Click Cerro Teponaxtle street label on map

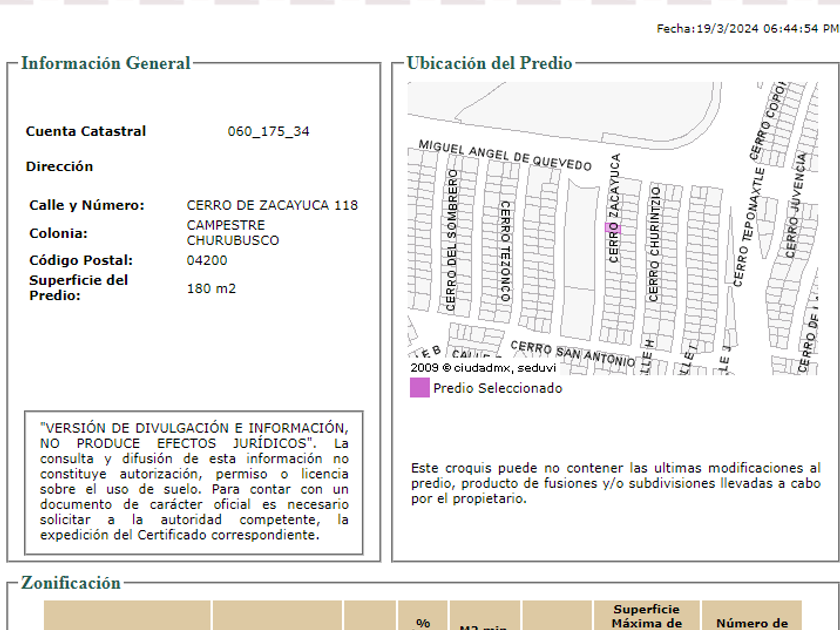click(x=748, y=227)
